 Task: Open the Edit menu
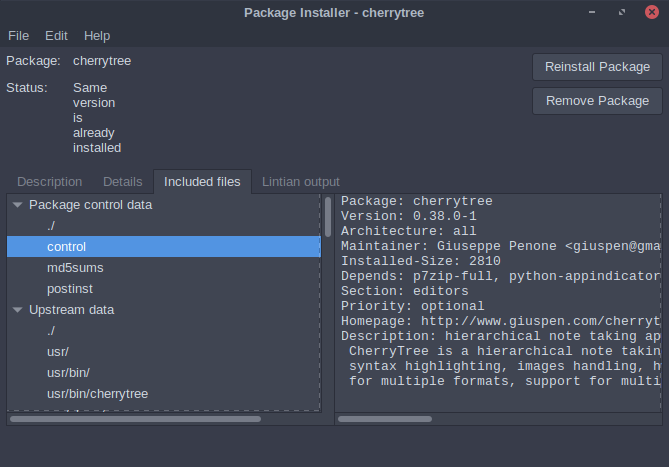pos(56,35)
